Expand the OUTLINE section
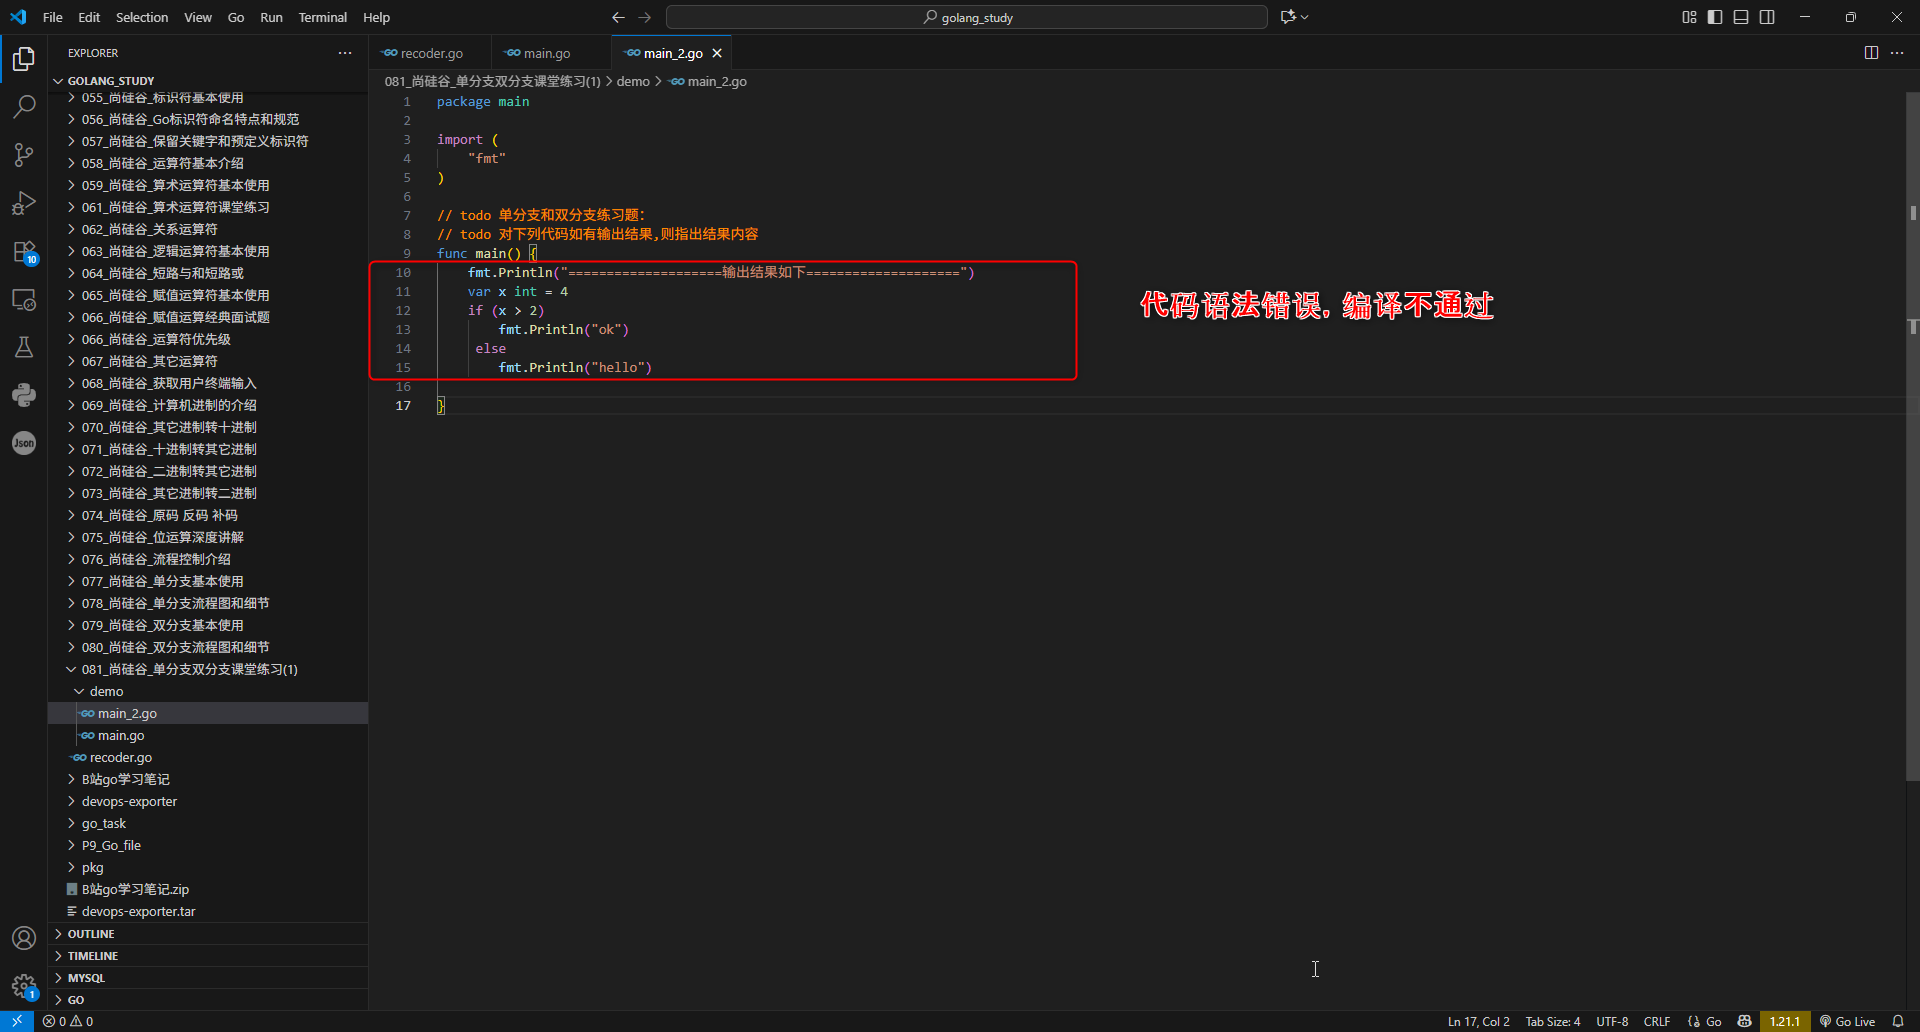This screenshot has height=1032, width=1920. pos(208,934)
